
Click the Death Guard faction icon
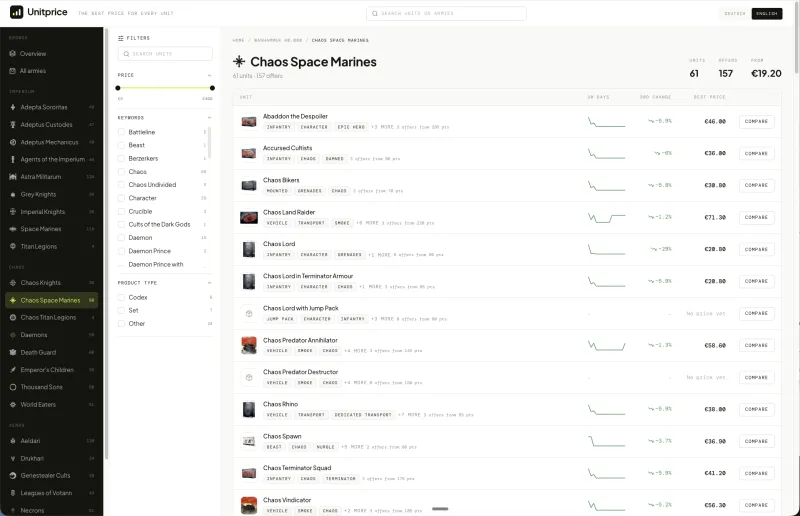[13, 352]
